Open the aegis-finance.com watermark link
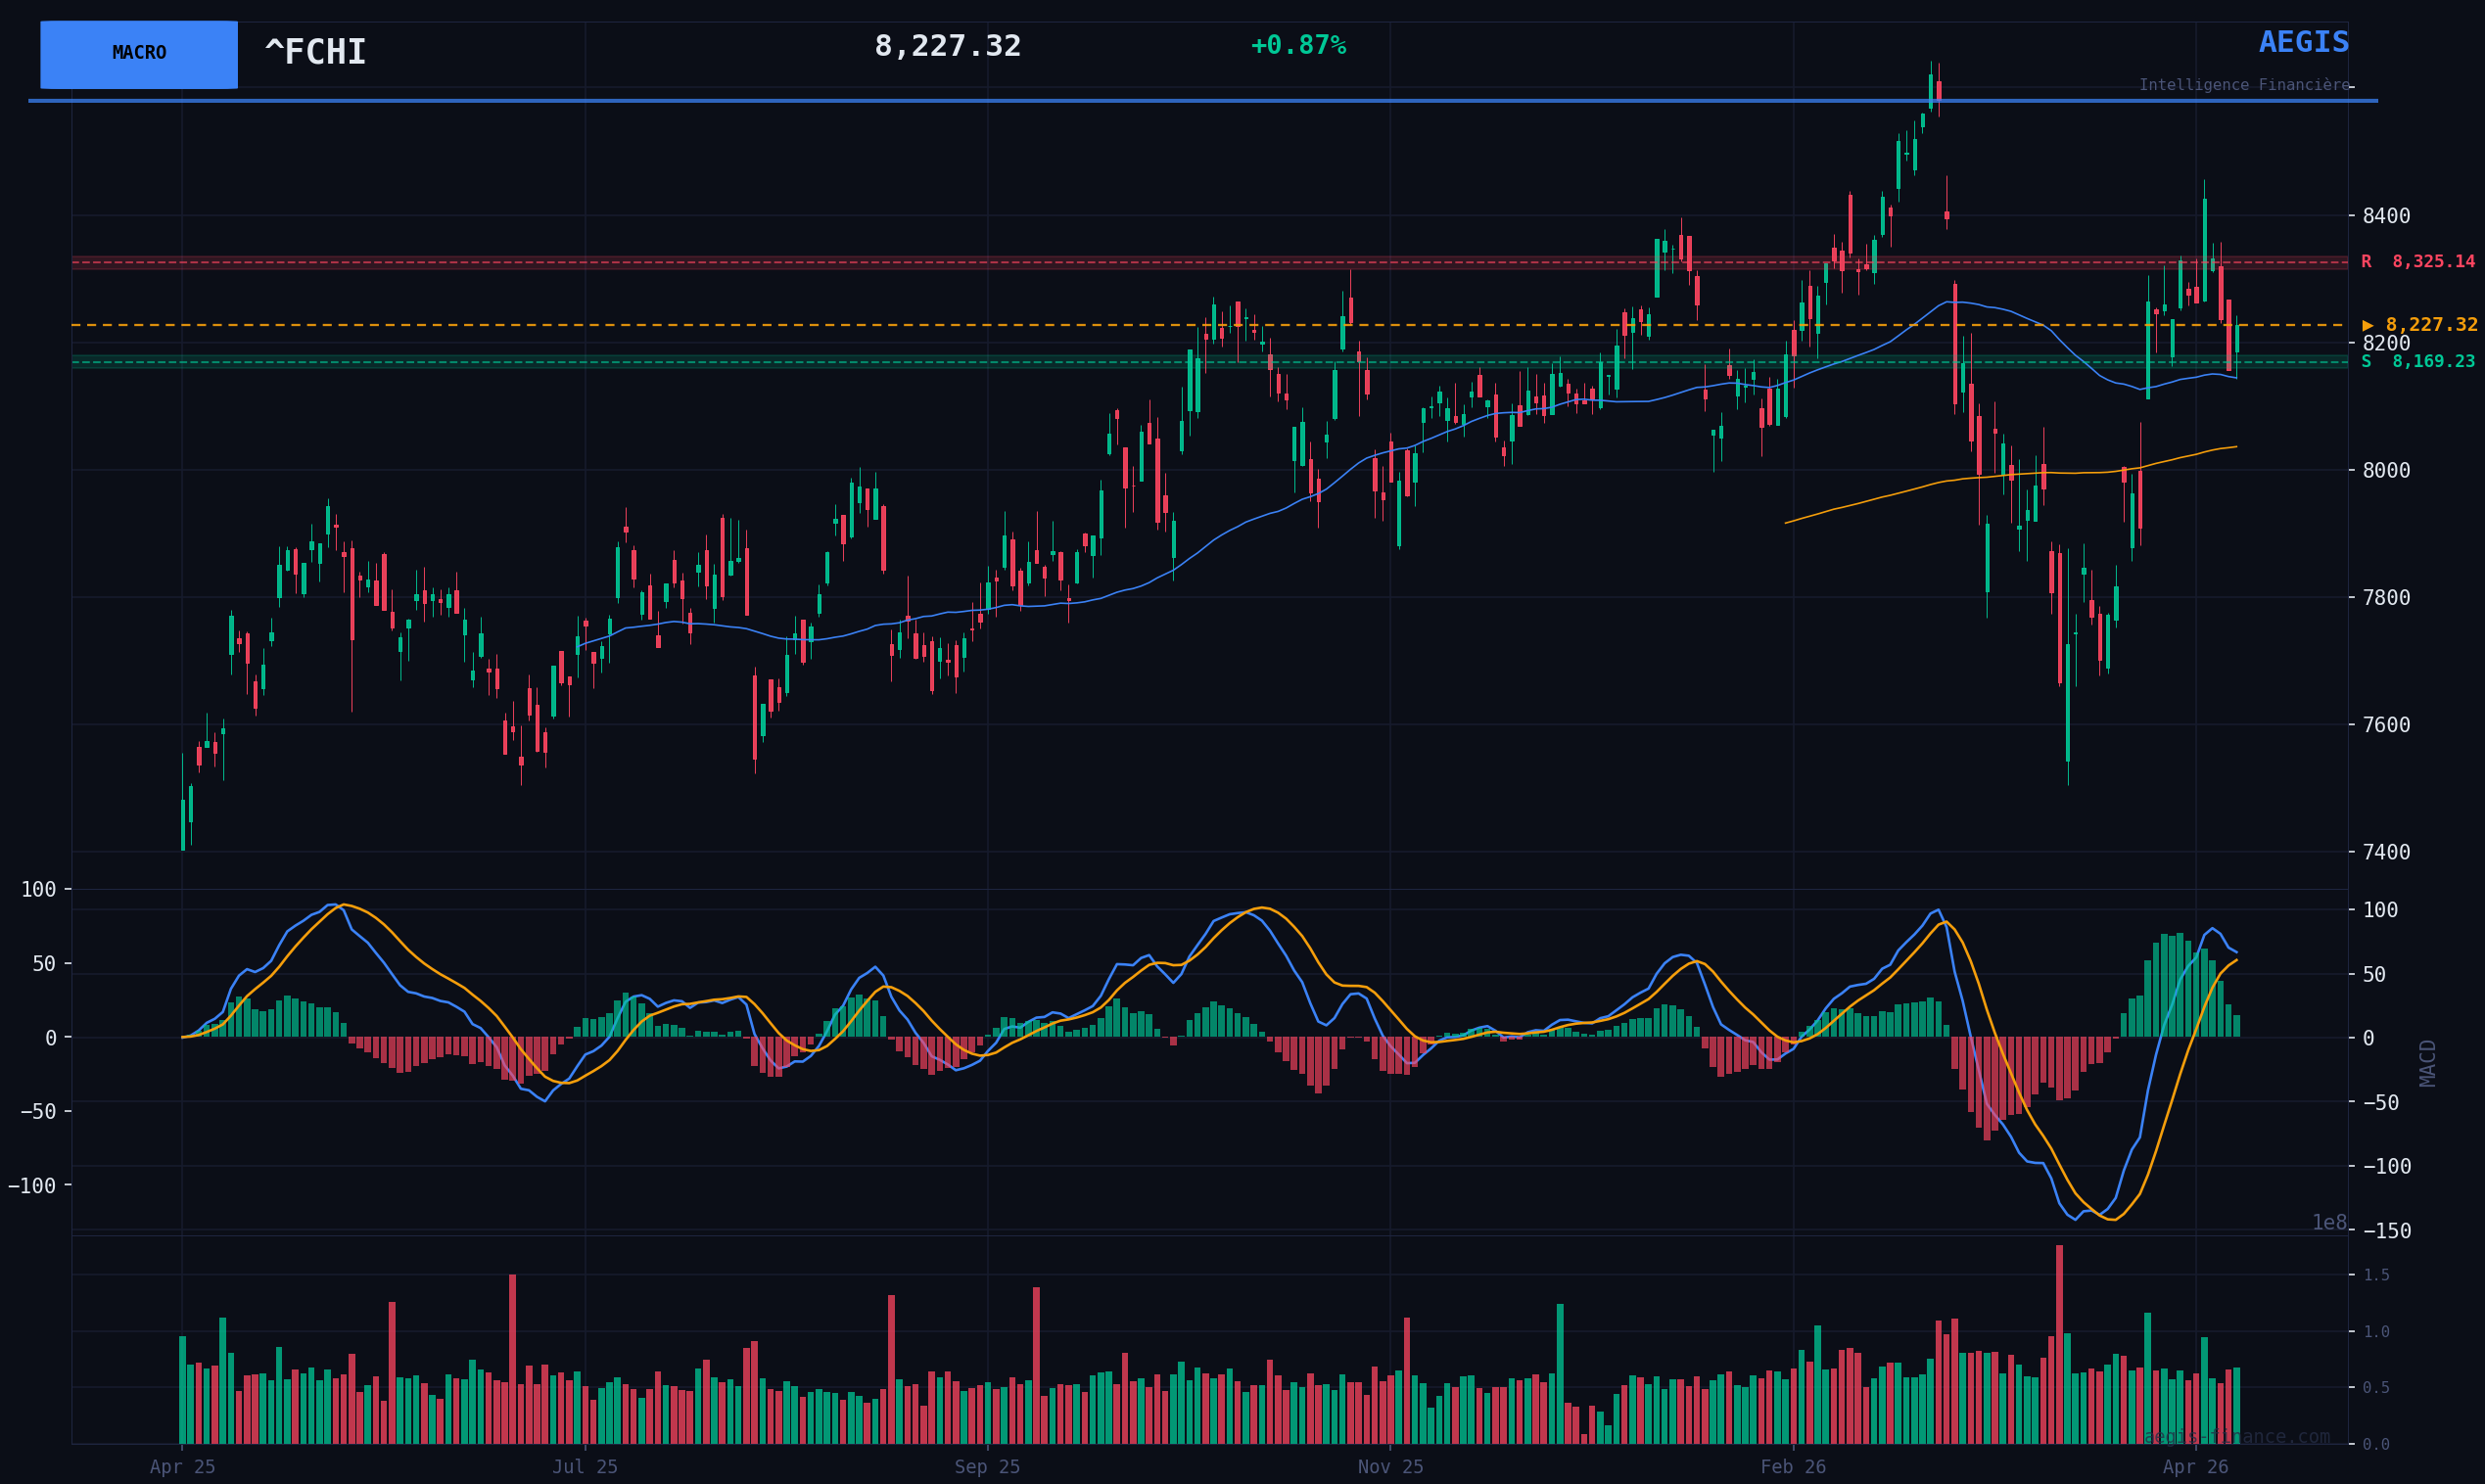2485x1484 pixels. coord(2236,1437)
